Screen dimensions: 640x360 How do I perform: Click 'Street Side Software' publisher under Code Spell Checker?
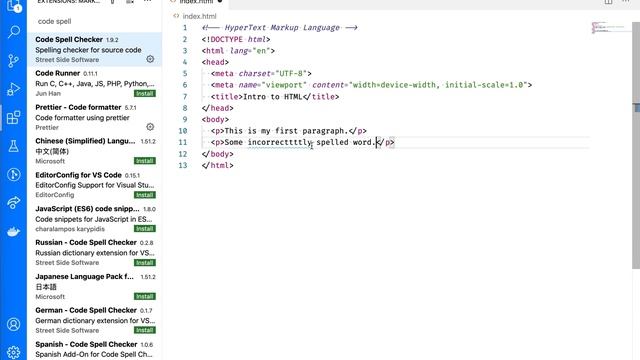(x=67, y=60)
